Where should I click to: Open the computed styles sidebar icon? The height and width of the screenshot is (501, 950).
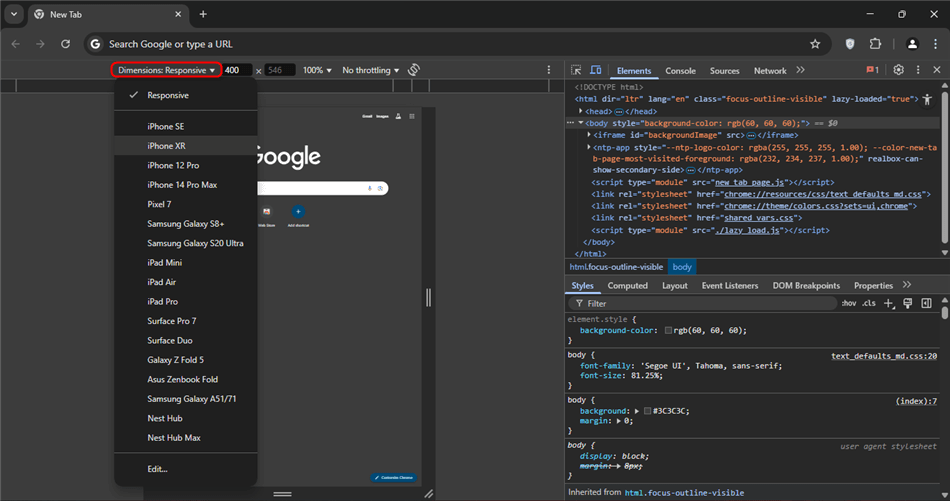(x=926, y=303)
